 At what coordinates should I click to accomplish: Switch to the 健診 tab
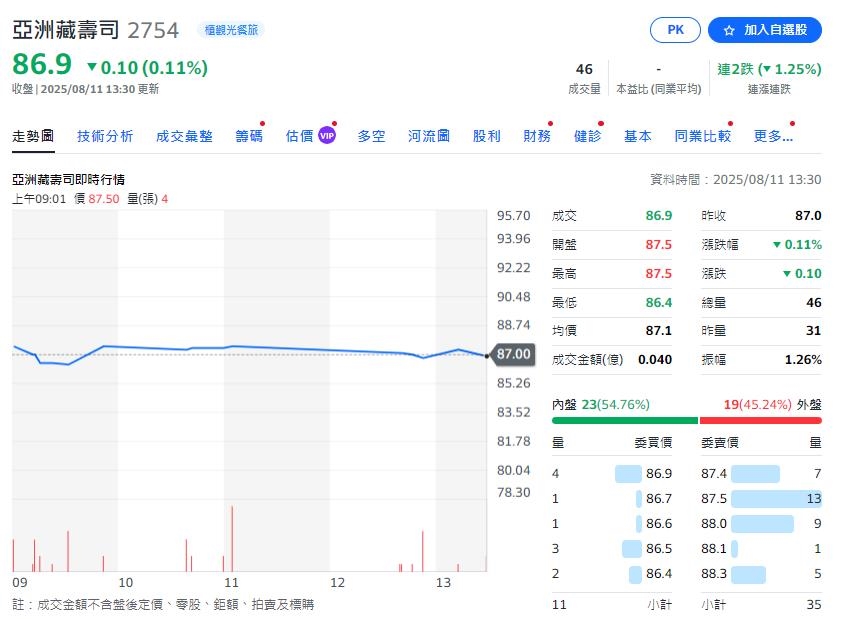point(588,135)
